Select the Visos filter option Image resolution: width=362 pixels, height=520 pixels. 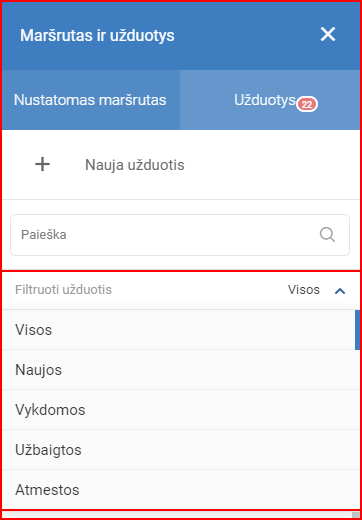(179, 330)
